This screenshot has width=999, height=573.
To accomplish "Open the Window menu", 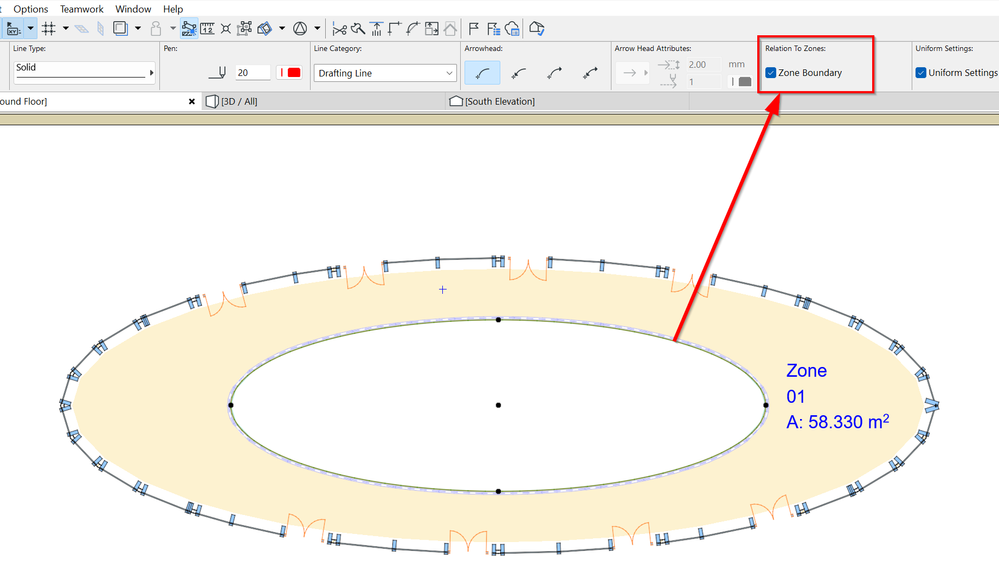I will 133,9.
